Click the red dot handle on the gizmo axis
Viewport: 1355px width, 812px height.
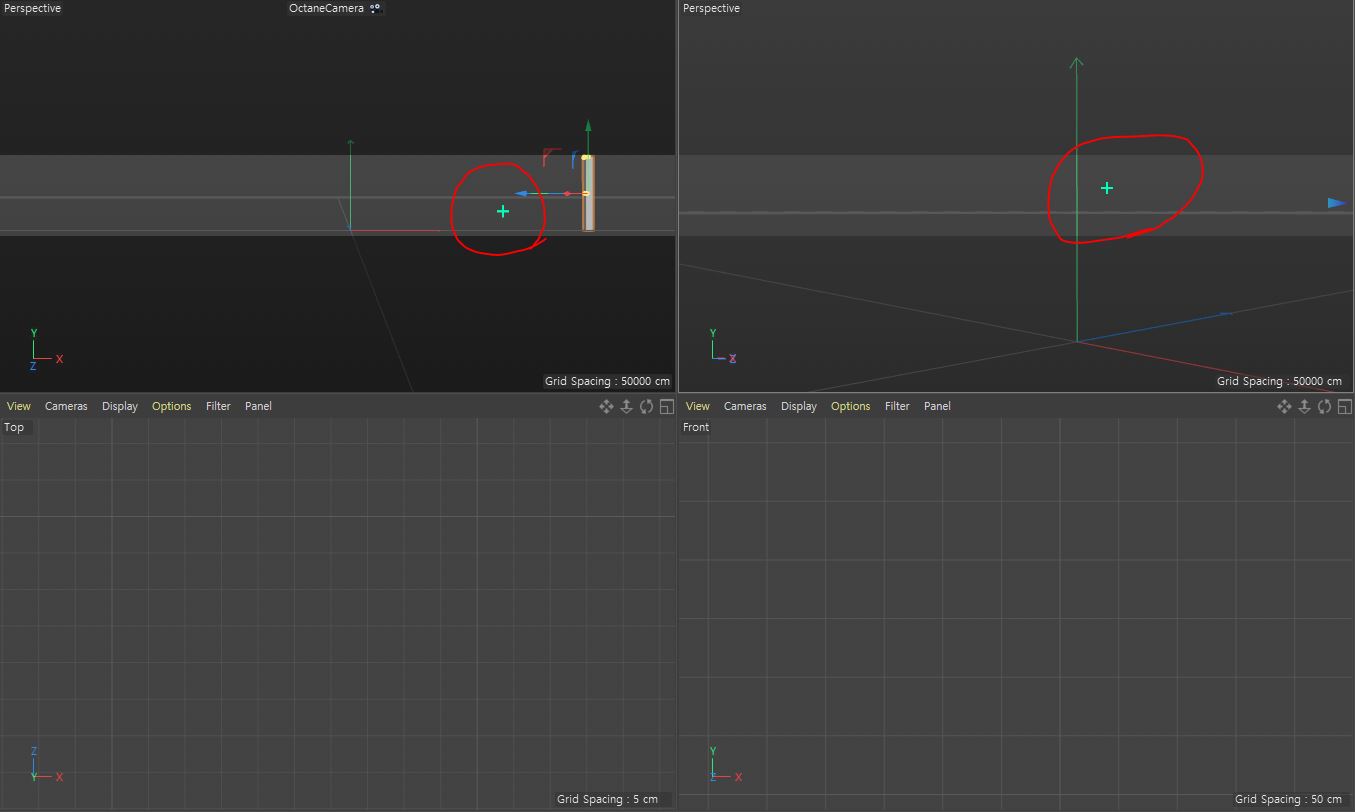(x=567, y=194)
